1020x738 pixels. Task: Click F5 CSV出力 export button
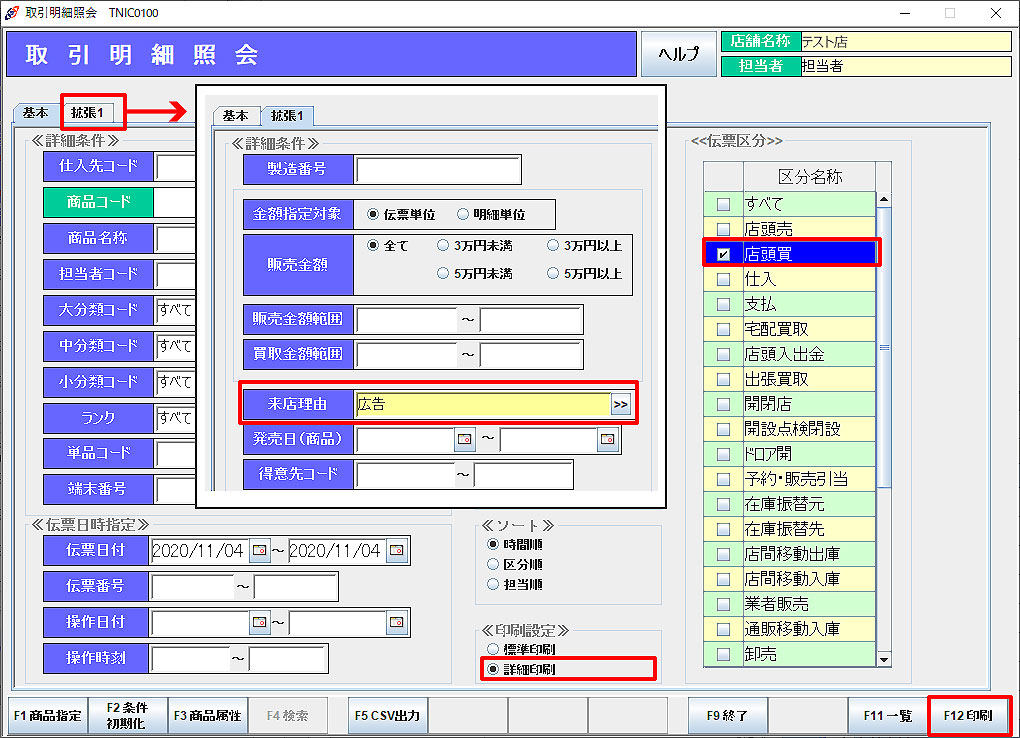[x=388, y=716]
